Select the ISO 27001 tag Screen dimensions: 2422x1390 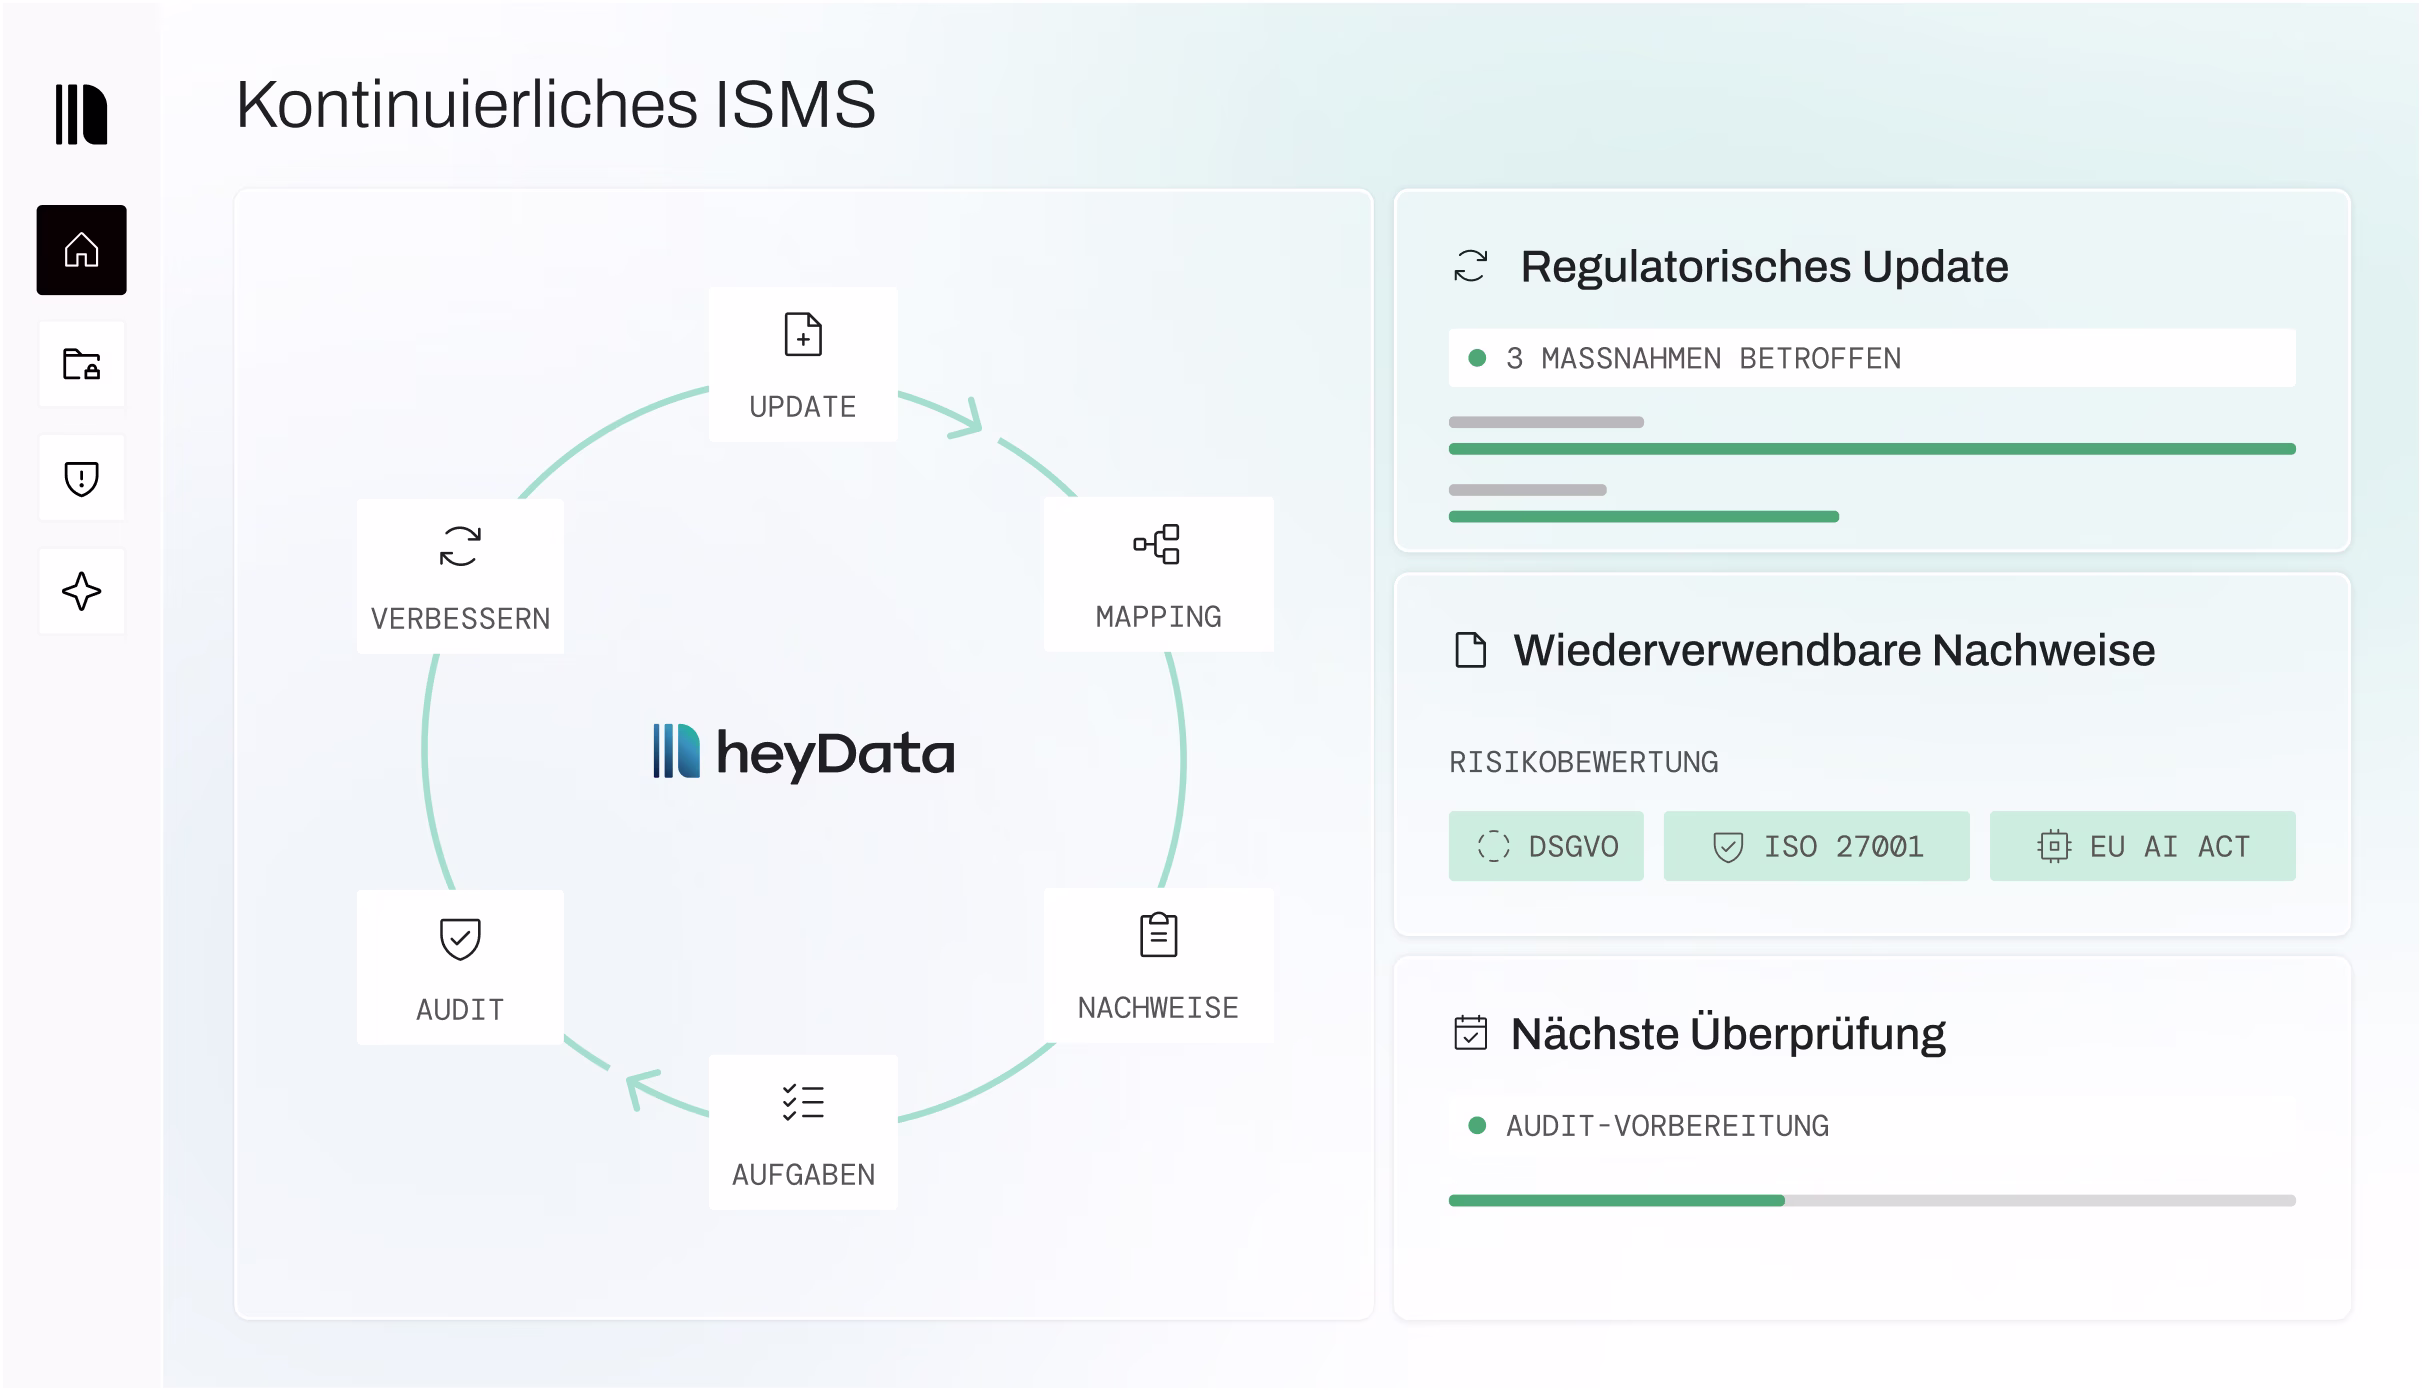coord(1816,846)
